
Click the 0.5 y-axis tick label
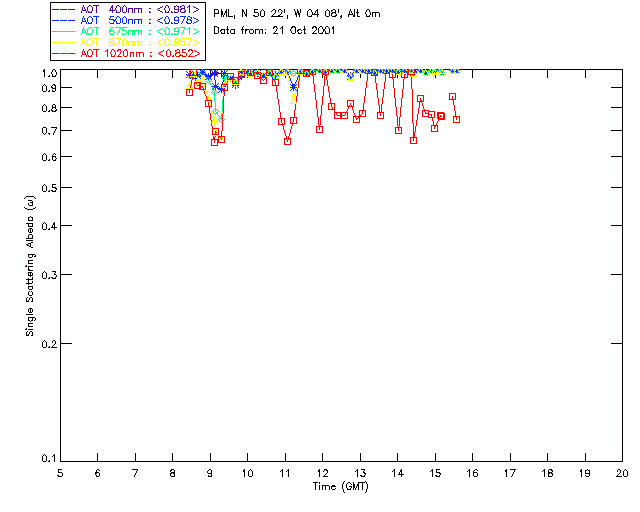(49, 188)
